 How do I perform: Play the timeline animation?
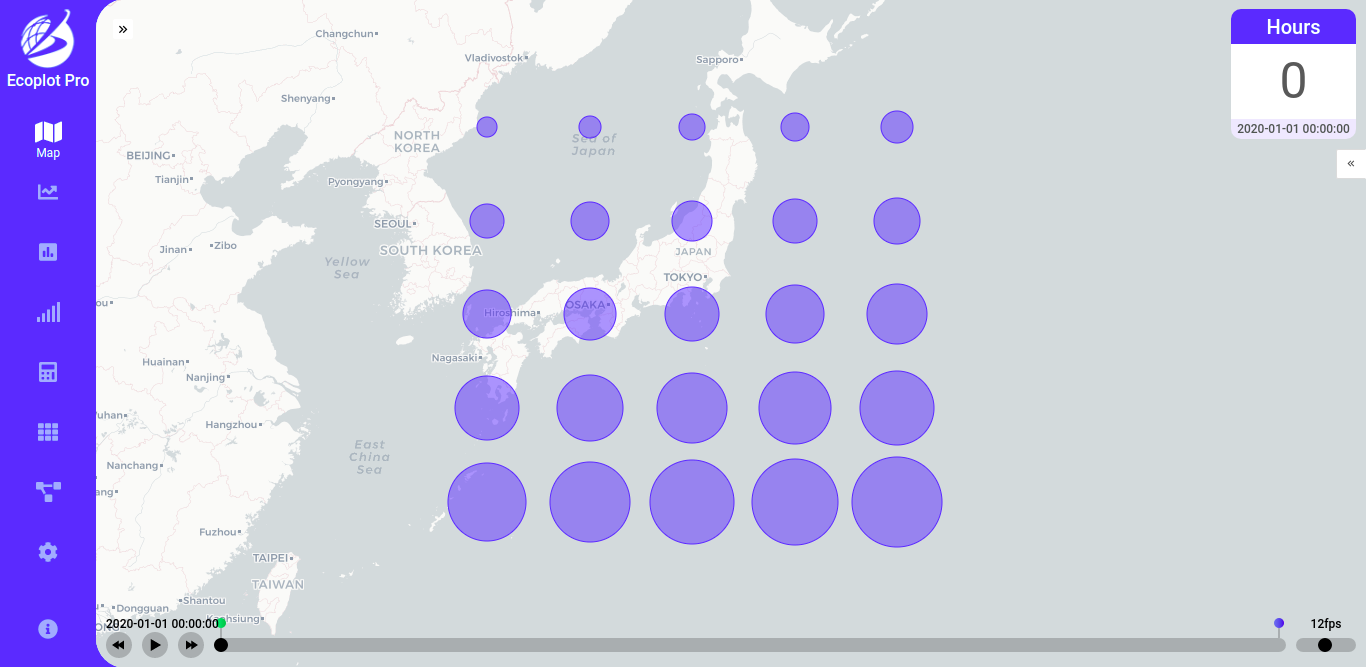(155, 645)
